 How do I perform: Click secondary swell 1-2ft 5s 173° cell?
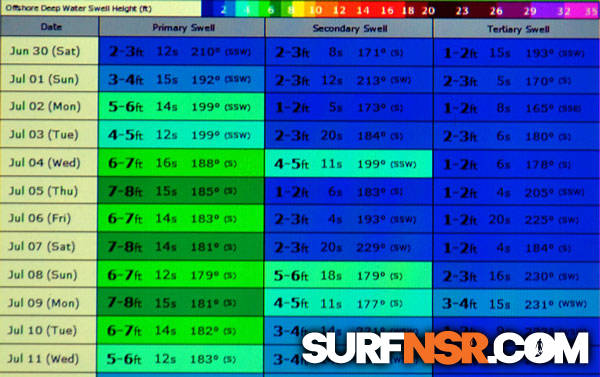point(349,108)
